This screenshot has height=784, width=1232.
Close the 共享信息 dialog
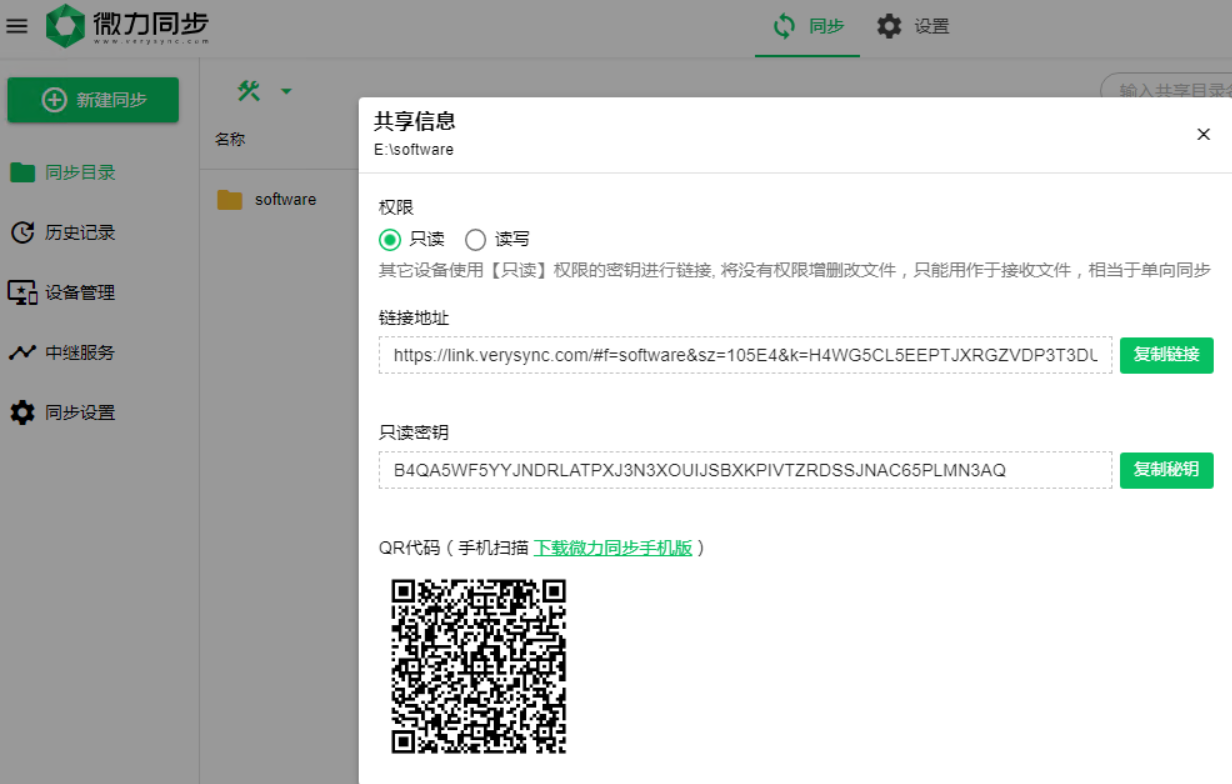coord(1203,134)
